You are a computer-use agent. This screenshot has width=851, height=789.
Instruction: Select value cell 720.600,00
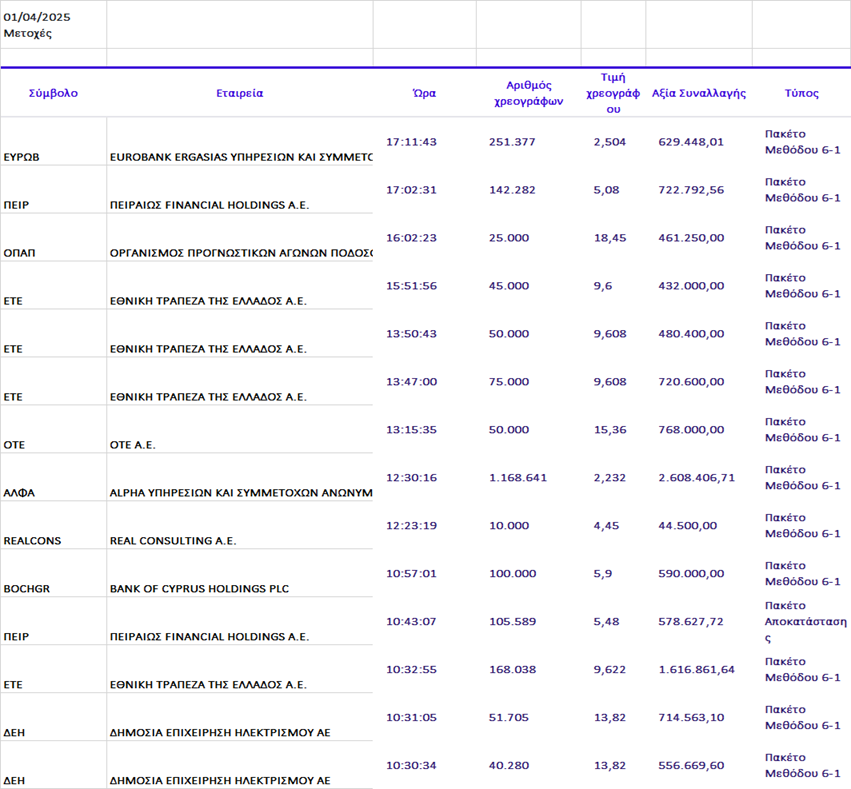pos(690,381)
